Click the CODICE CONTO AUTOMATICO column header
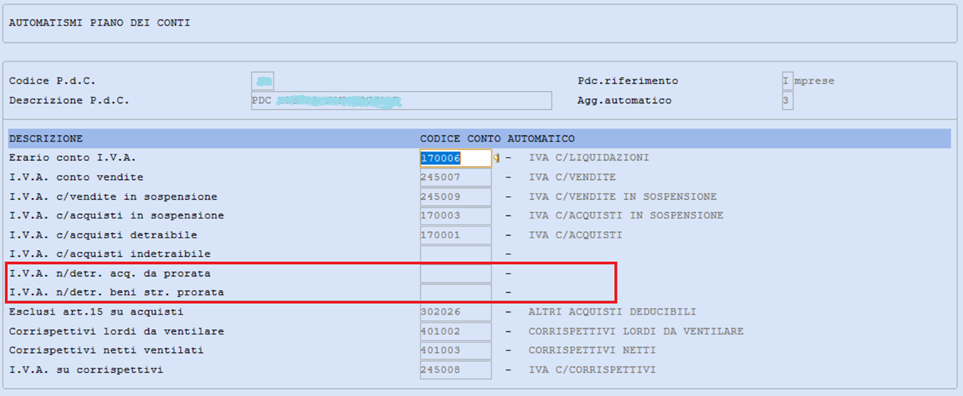 (497, 139)
